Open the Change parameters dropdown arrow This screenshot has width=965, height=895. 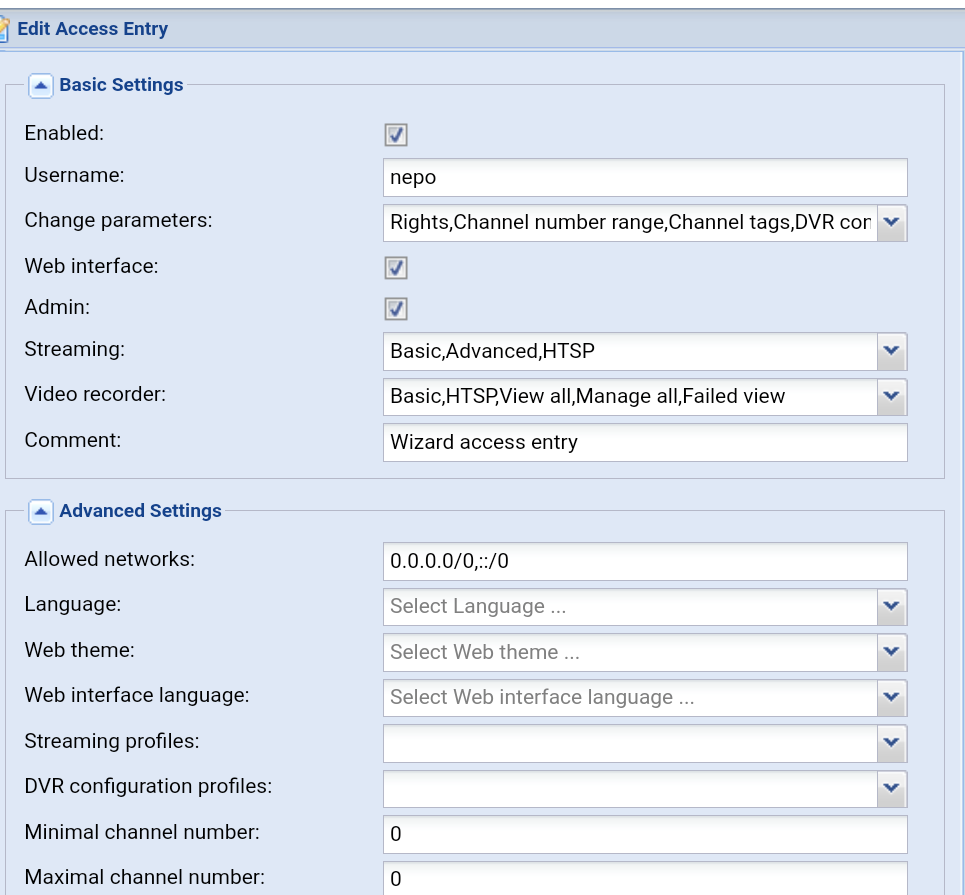tap(892, 223)
